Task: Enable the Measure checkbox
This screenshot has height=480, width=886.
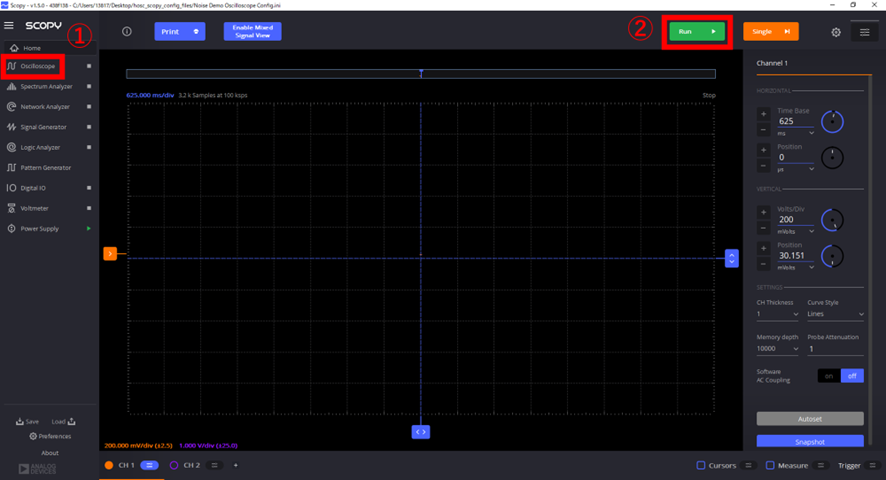Action: [x=770, y=465]
